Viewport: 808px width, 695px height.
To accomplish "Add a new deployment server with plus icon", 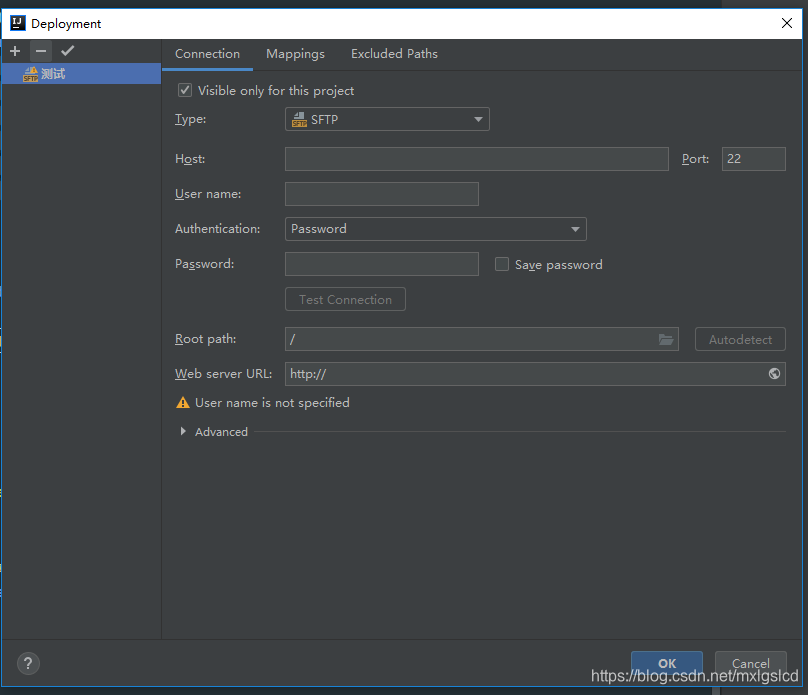I will click(15, 51).
